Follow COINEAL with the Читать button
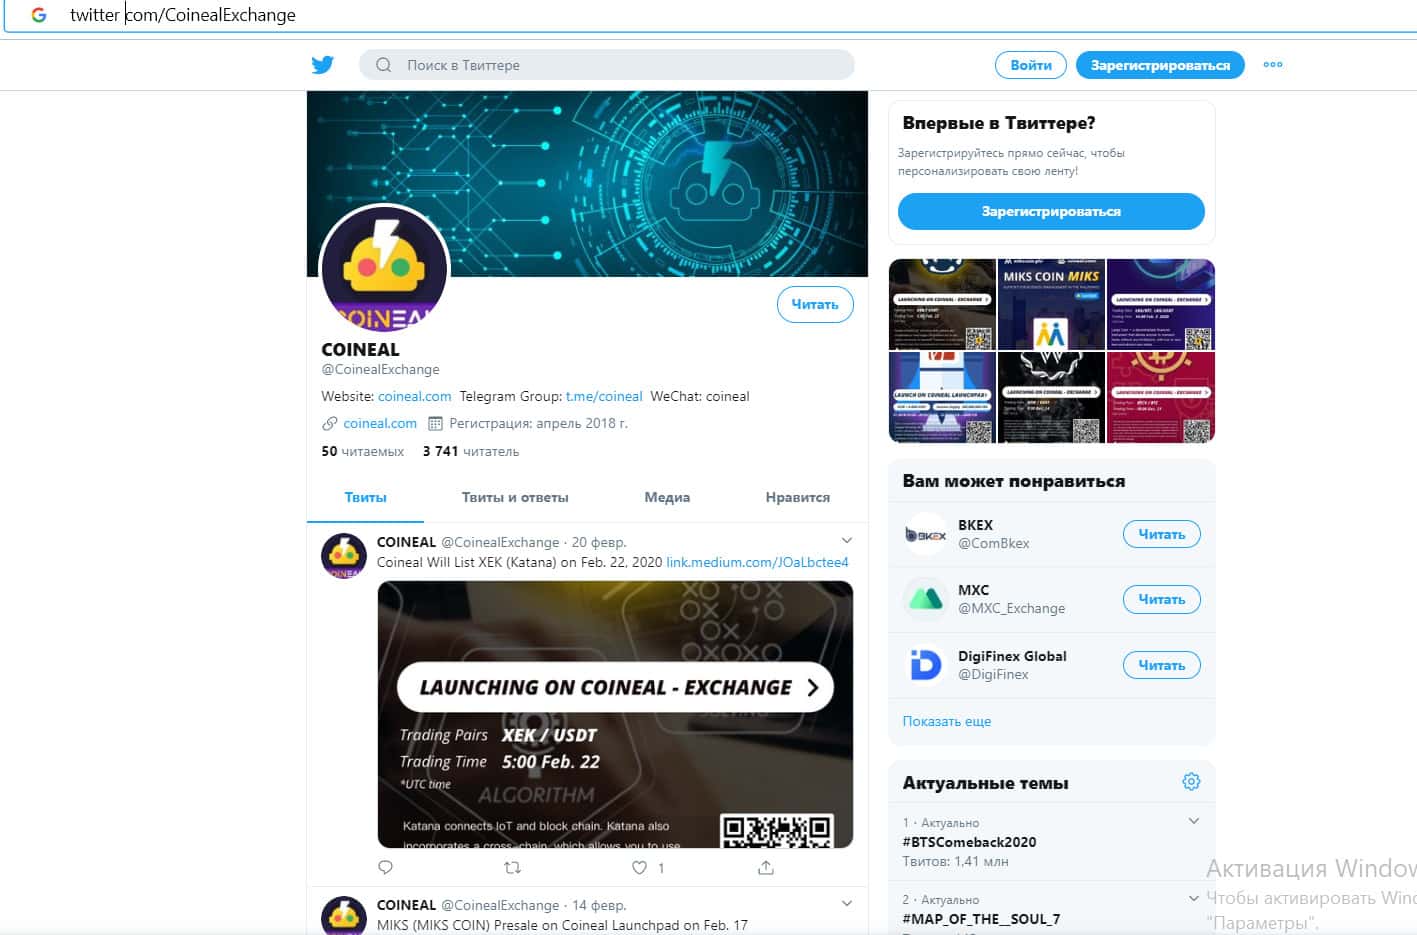1417x935 pixels. pyautogui.click(x=815, y=304)
